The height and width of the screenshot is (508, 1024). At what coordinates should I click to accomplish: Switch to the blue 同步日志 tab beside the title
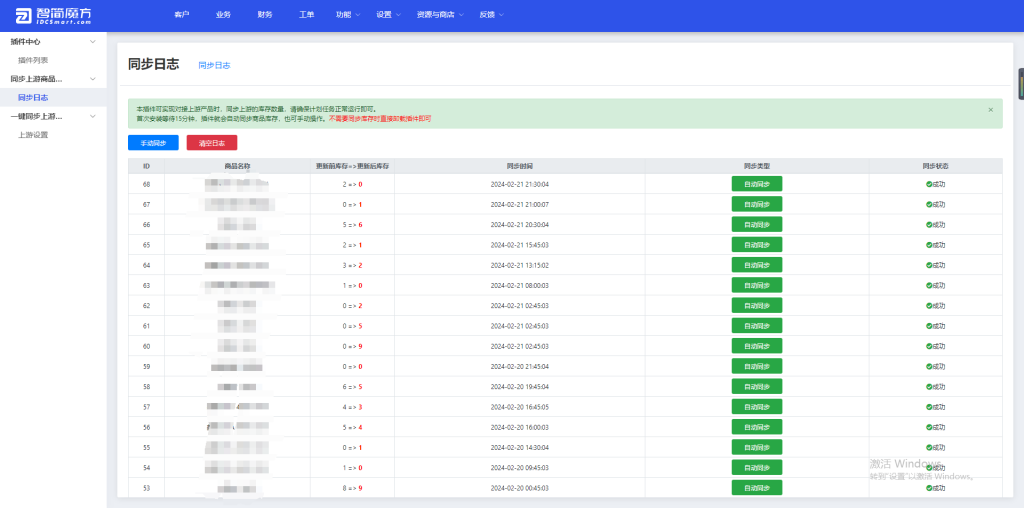pos(214,65)
